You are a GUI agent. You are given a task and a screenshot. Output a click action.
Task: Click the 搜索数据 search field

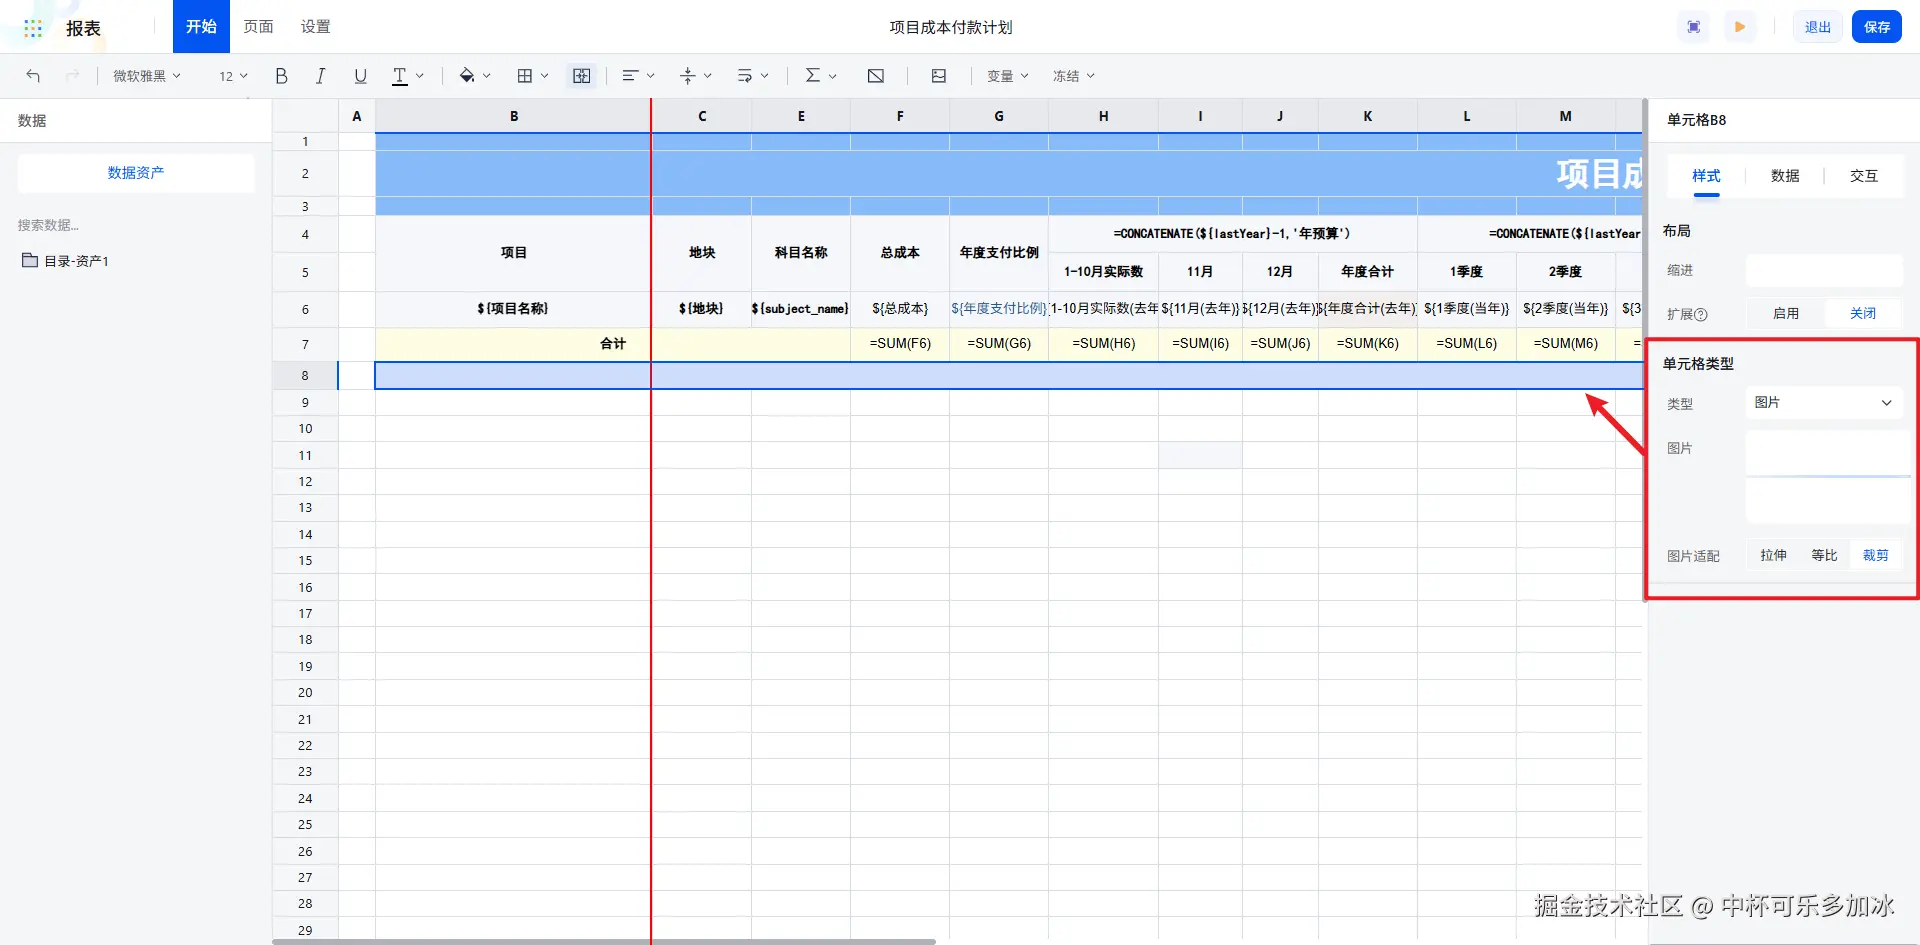tap(136, 225)
